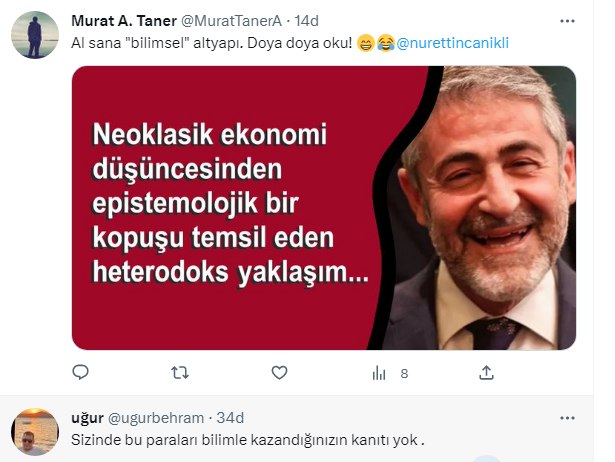This screenshot has width=615, height=462.
Task: Open Murat A. Taner's profile picture
Action: pyautogui.click(x=35, y=35)
